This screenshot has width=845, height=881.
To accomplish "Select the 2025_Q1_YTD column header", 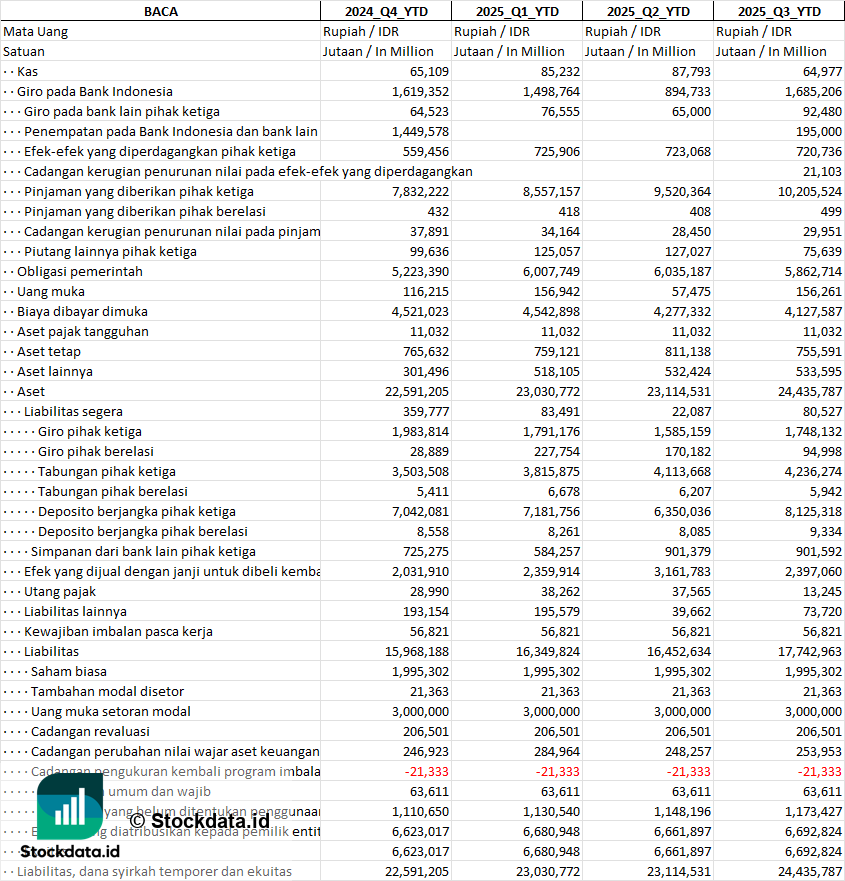I will pos(517,11).
